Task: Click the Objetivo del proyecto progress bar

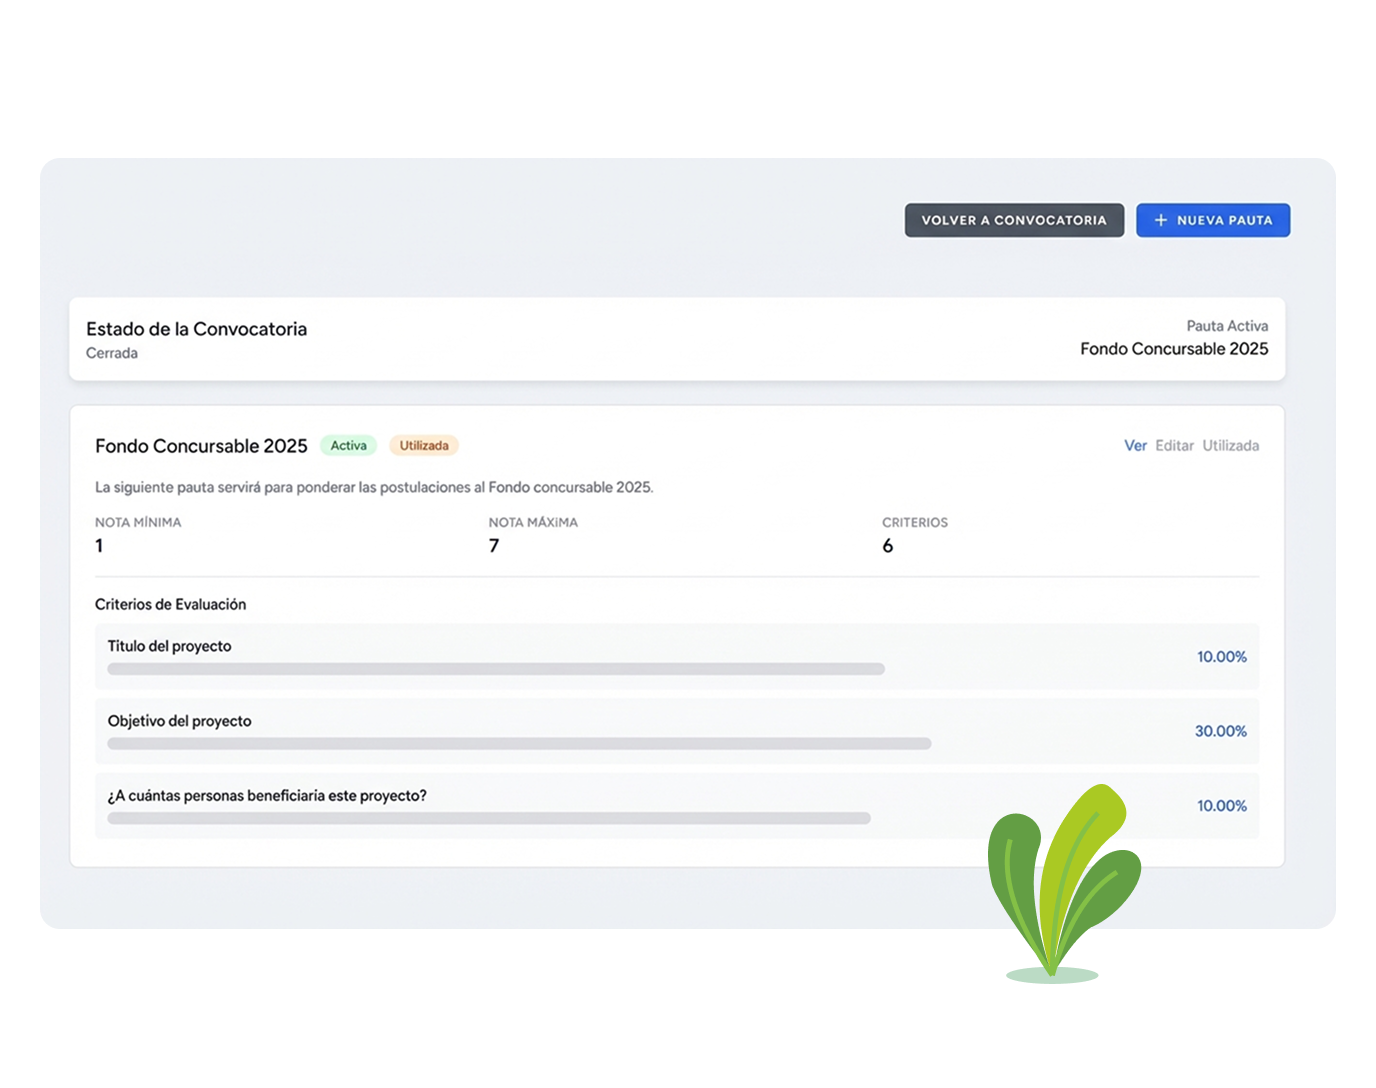Action: pyautogui.click(x=519, y=744)
